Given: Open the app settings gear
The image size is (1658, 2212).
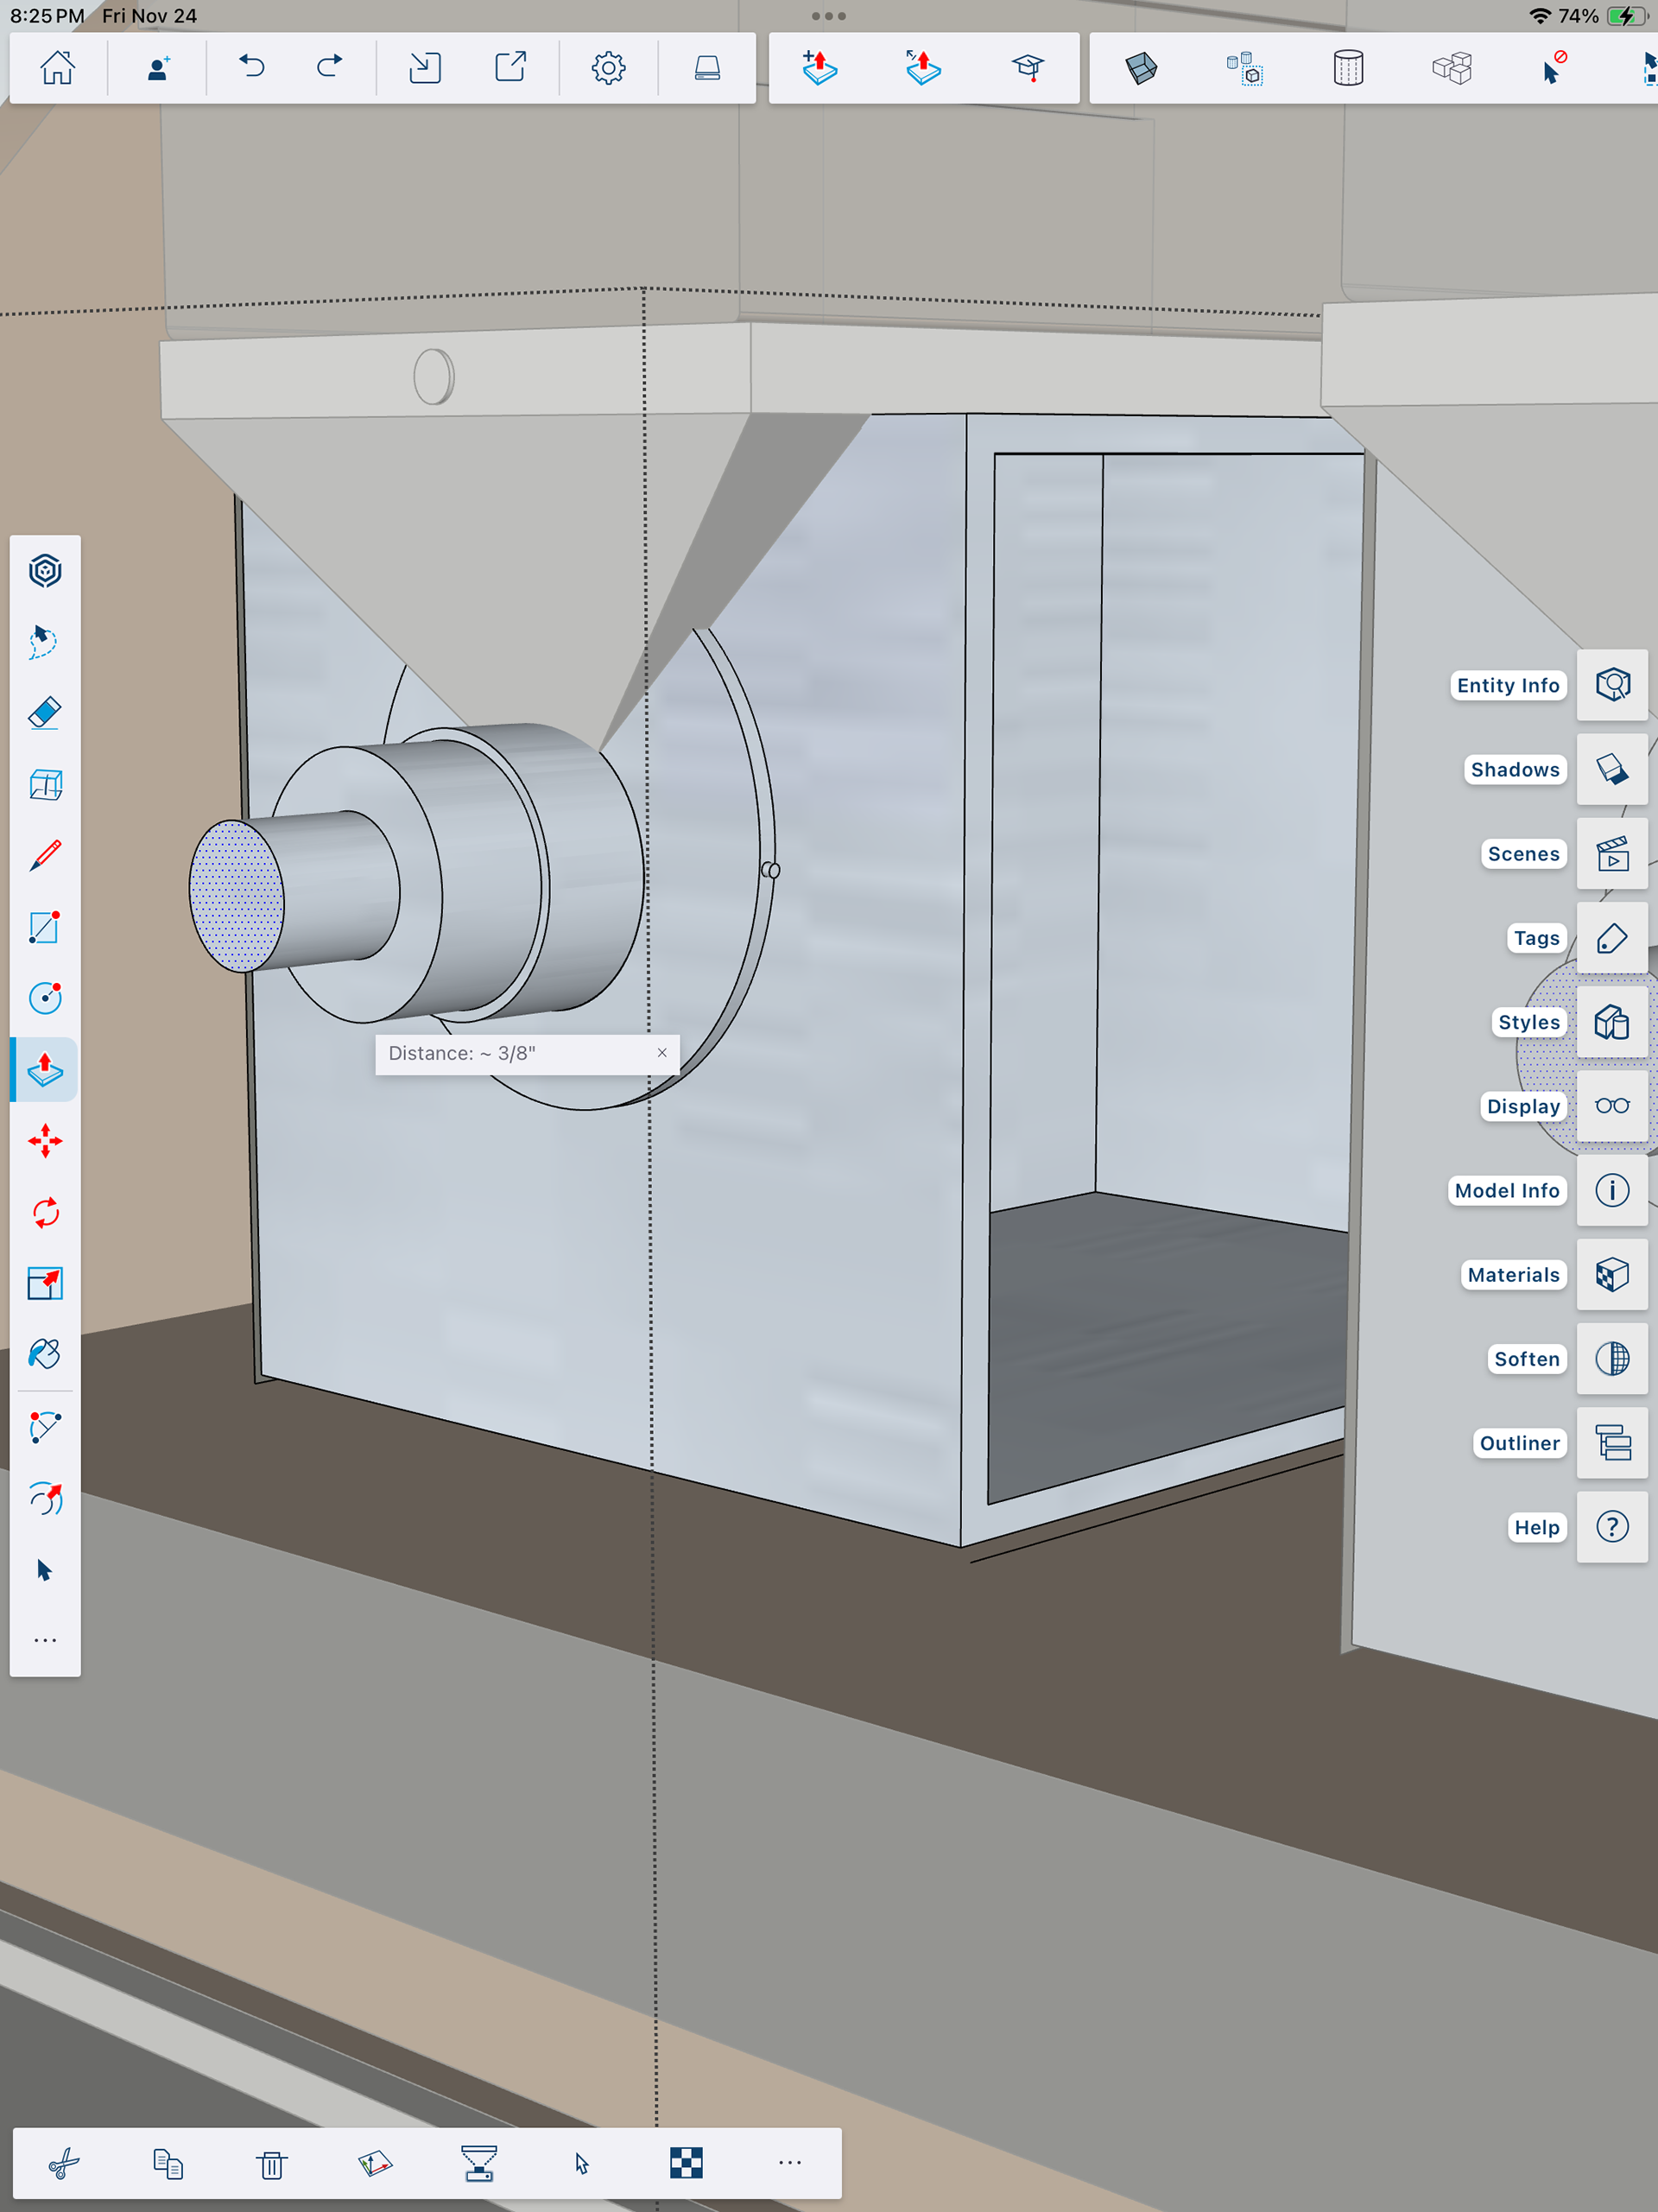Looking at the screenshot, I should click(608, 68).
